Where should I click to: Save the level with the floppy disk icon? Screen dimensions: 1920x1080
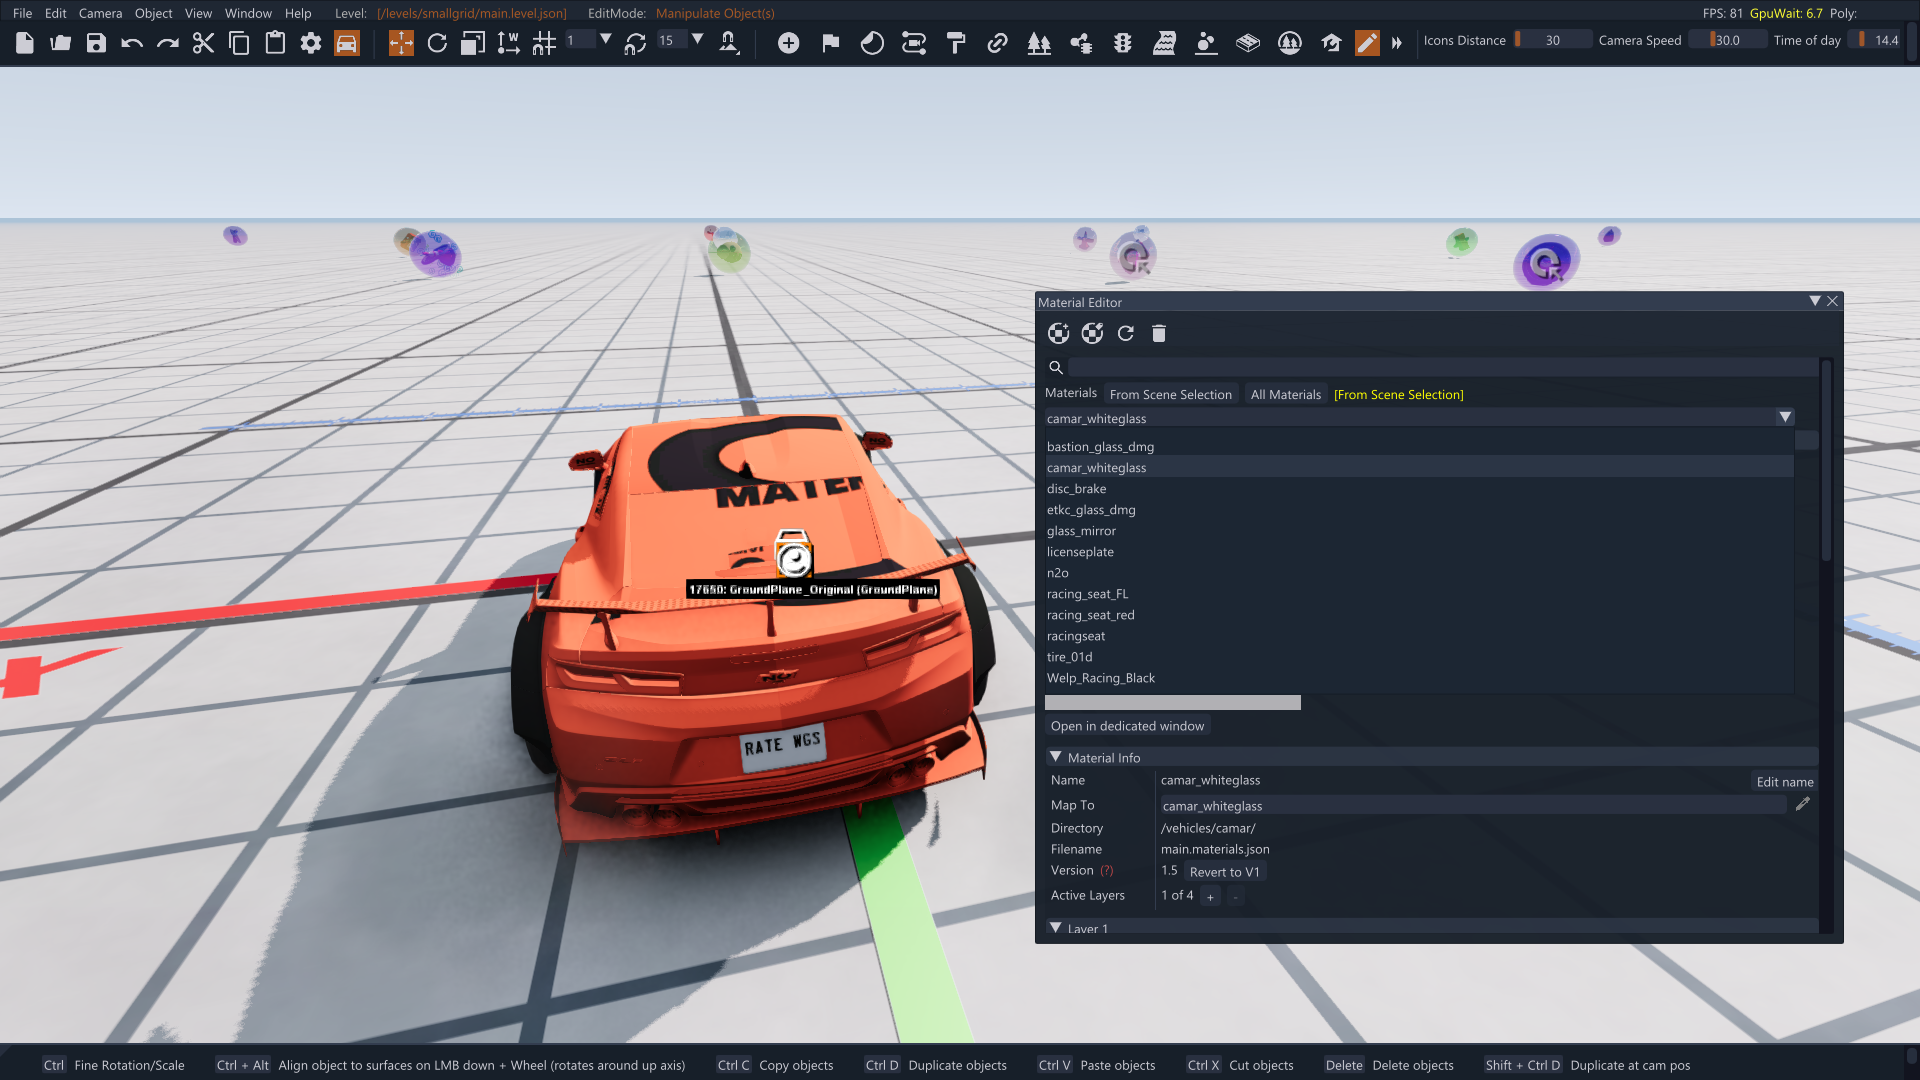tap(96, 43)
